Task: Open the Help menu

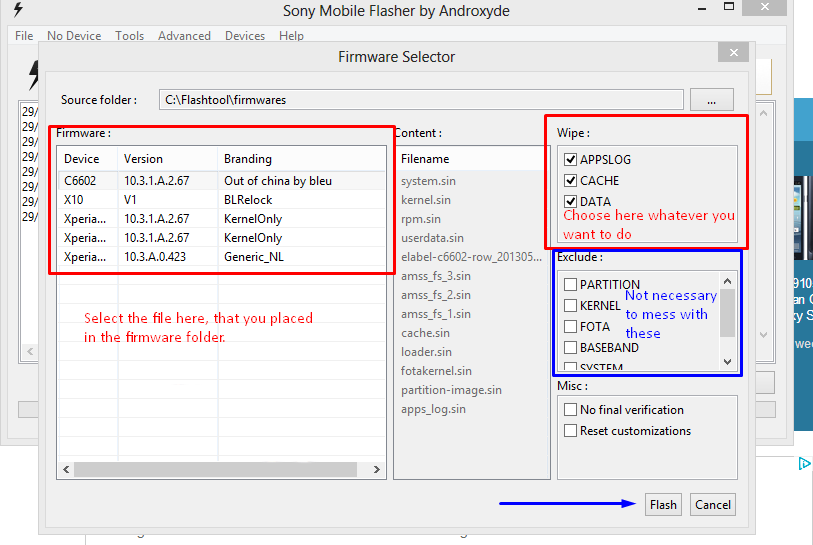Action: pyautogui.click(x=291, y=36)
